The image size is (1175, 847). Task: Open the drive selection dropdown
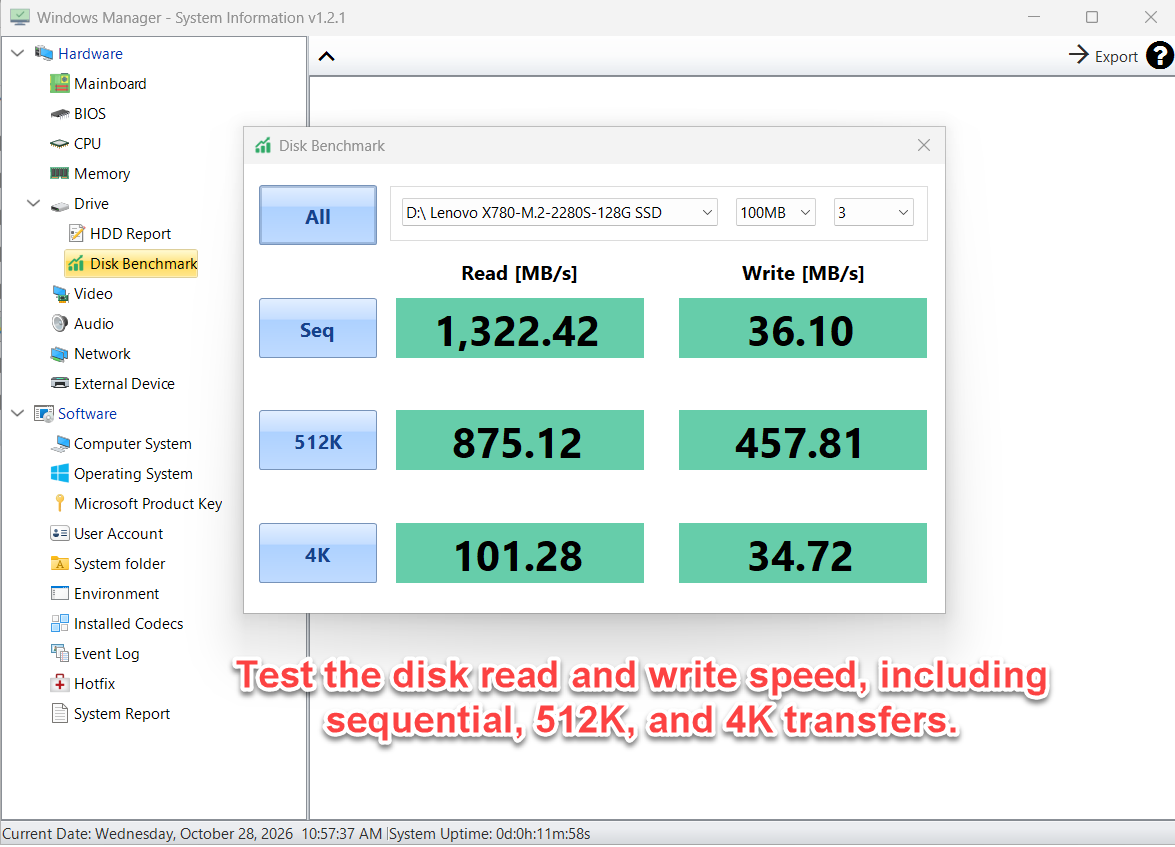tap(559, 213)
